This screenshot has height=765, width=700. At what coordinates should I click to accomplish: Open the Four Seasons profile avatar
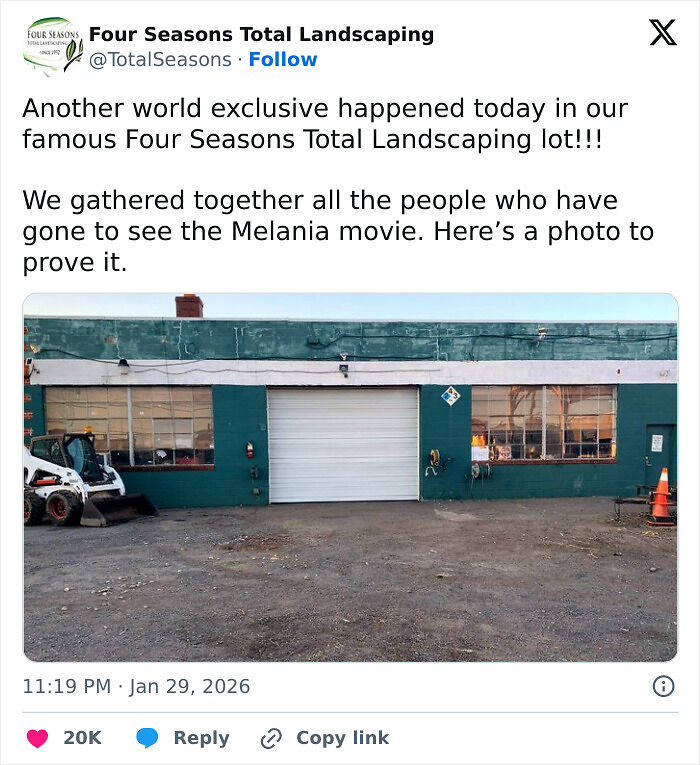tap(53, 46)
